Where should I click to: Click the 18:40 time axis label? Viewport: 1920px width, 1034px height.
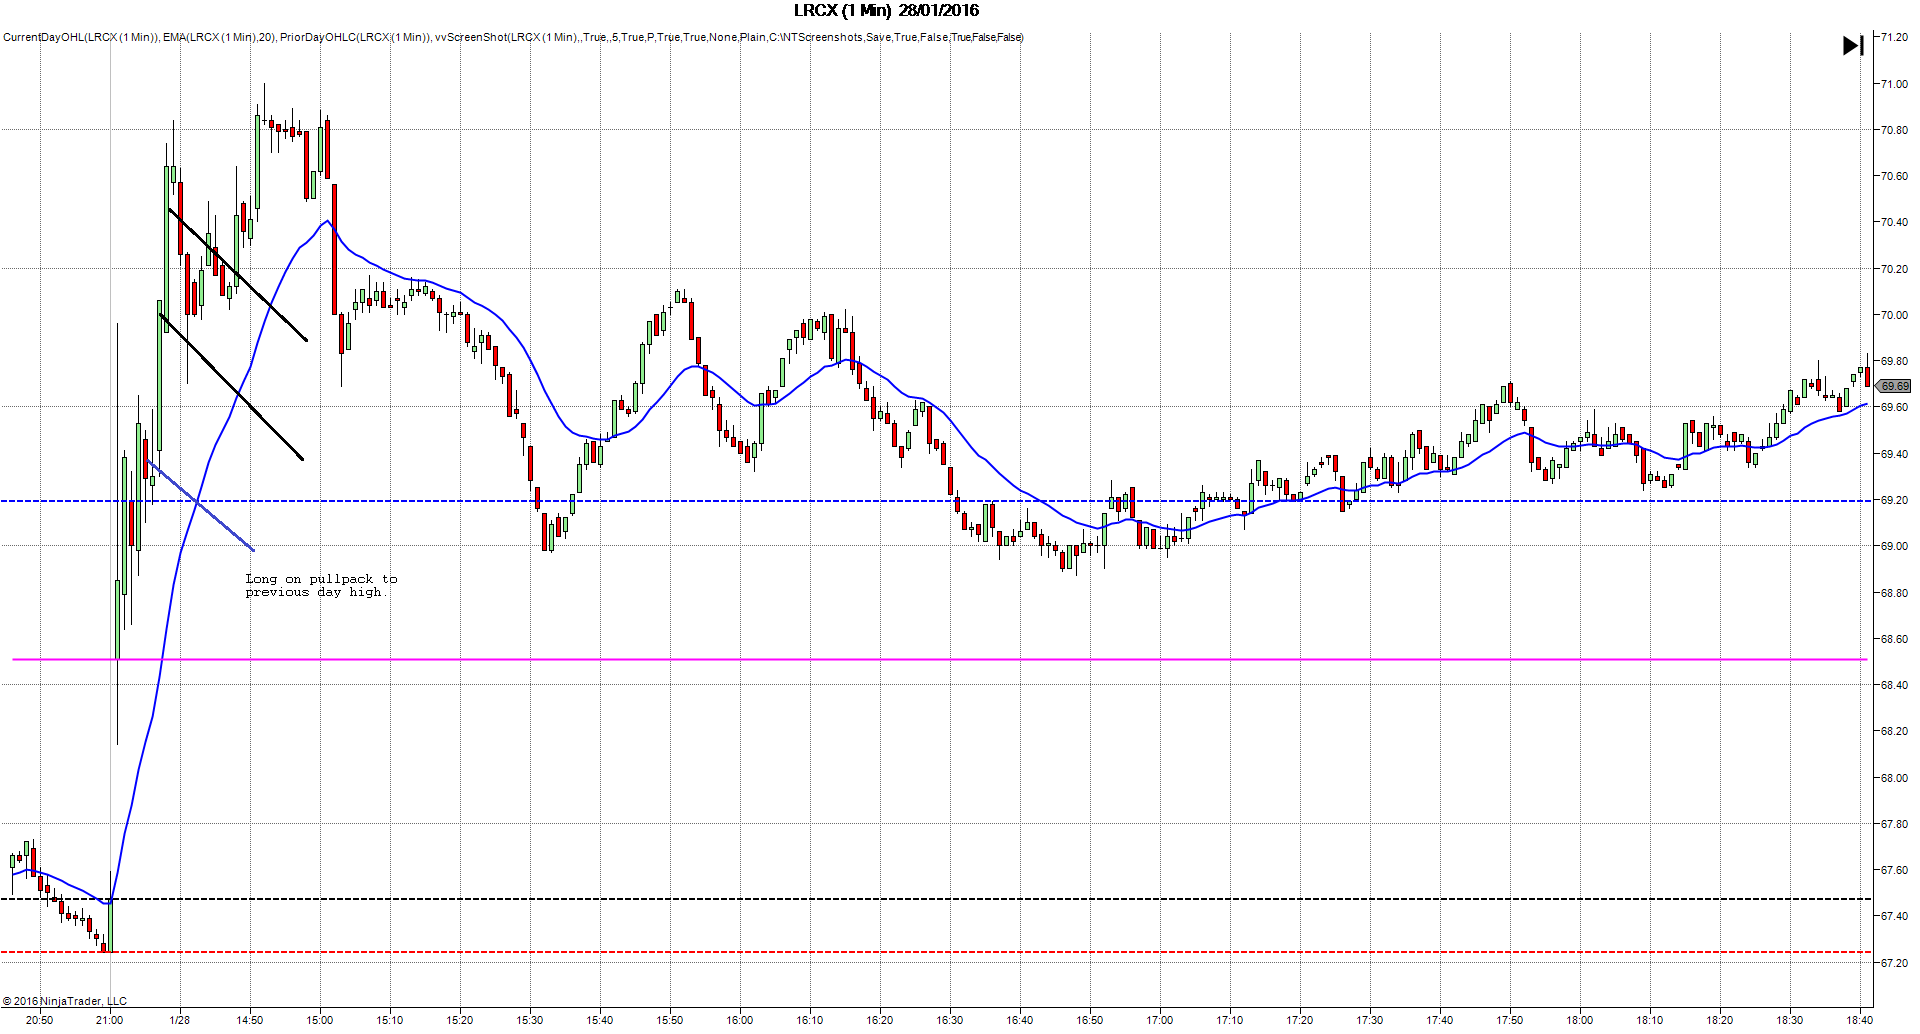[x=1860, y=1020]
